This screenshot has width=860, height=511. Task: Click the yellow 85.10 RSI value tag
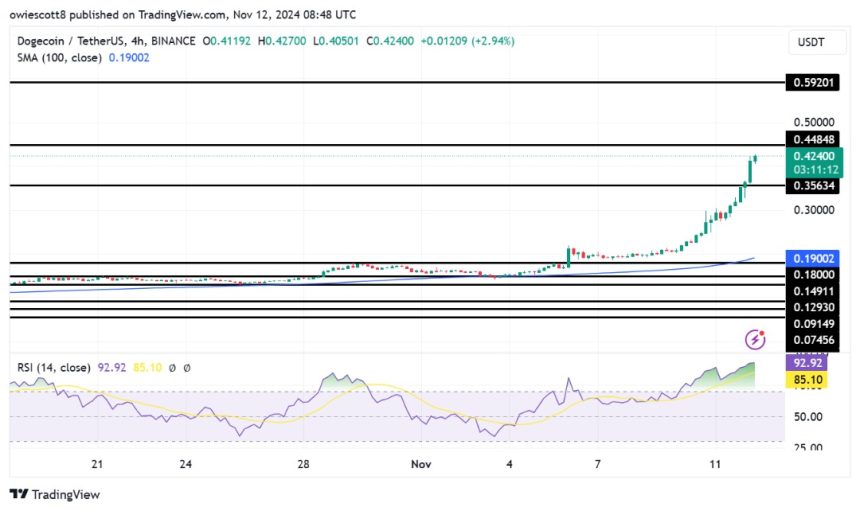pyautogui.click(x=817, y=380)
